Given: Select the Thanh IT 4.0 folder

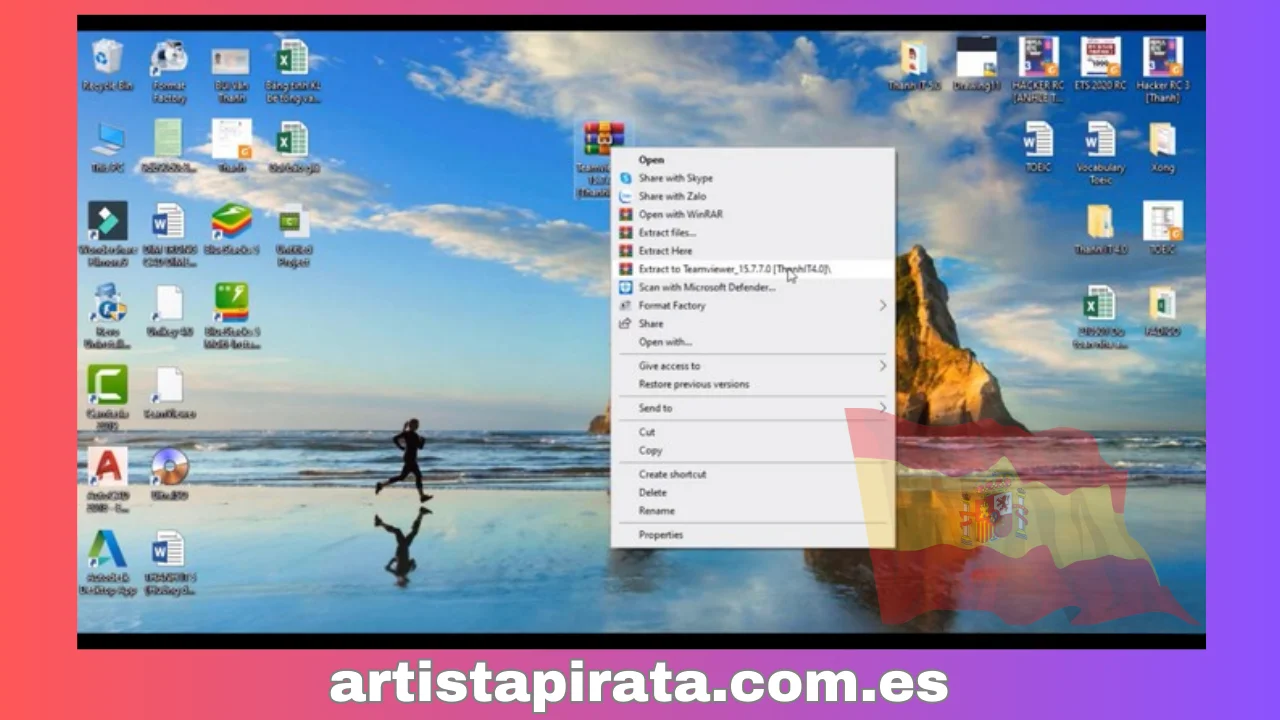Looking at the screenshot, I should [1100, 228].
